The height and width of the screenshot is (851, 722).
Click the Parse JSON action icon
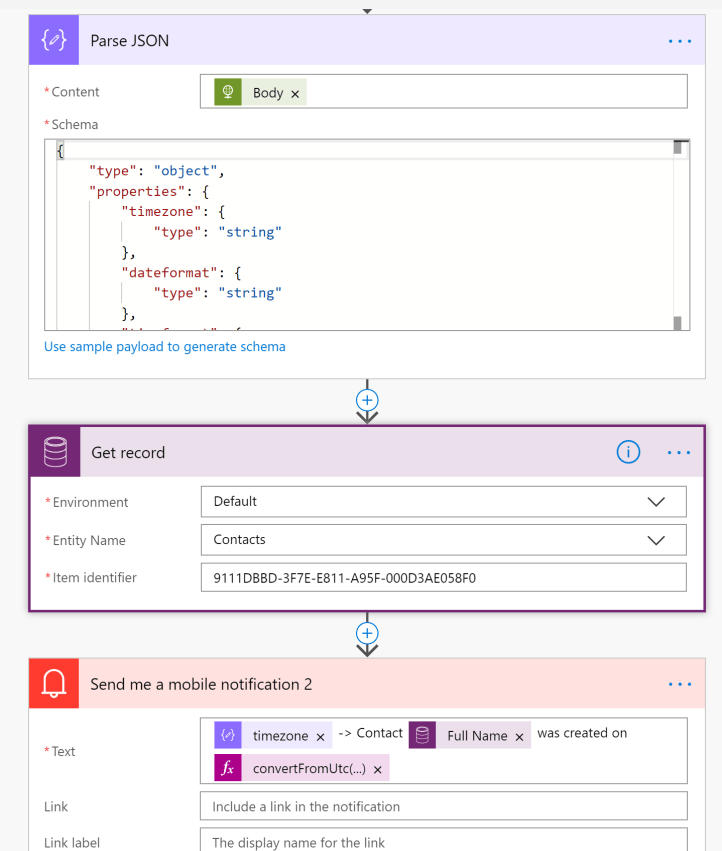(54, 40)
